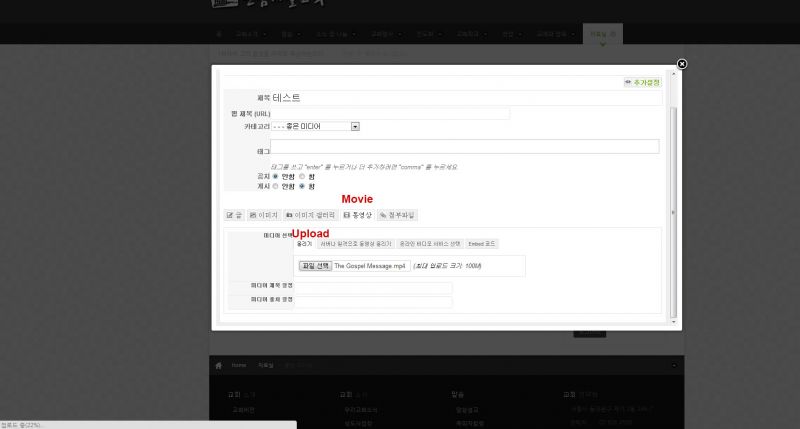Focus the 미디어 출처 media source field
The width and height of the screenshot is (800, 429).
373,301
